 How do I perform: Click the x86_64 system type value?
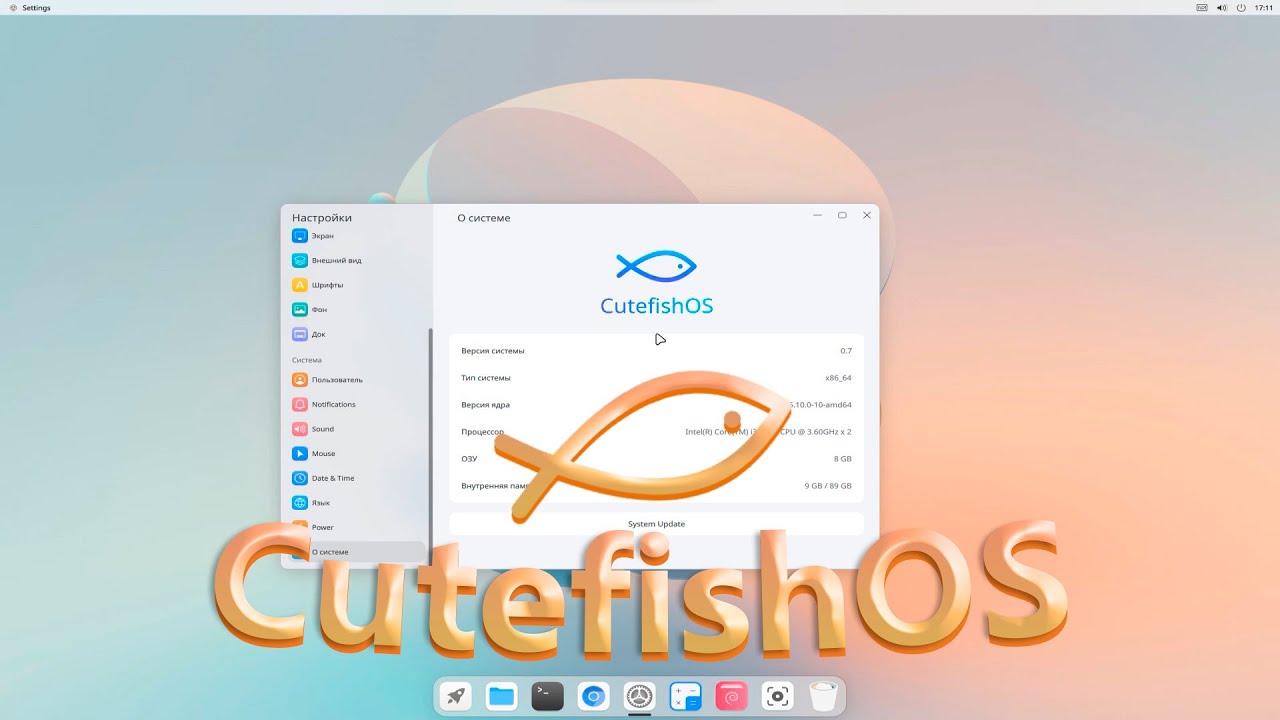pos(838,378)
